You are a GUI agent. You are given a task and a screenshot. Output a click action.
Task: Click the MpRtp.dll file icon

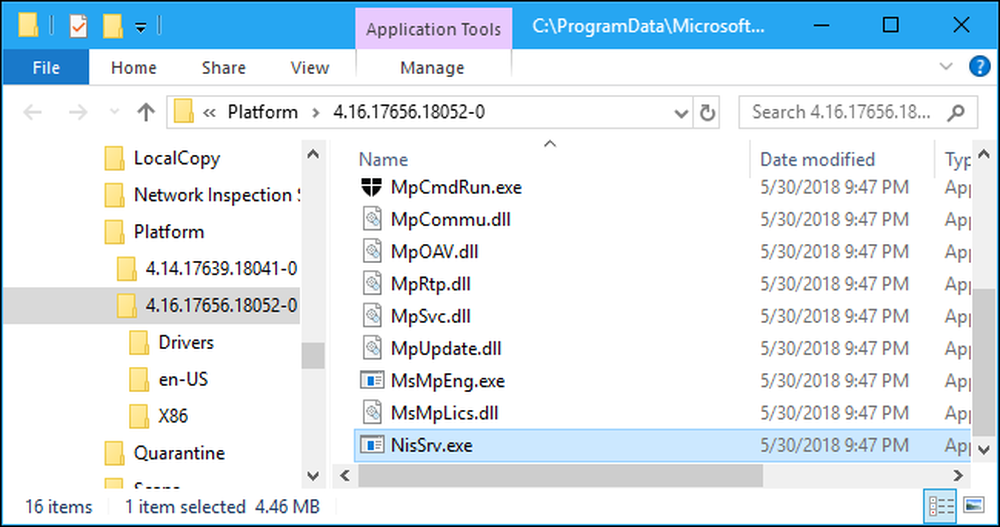tap(372, 283)
